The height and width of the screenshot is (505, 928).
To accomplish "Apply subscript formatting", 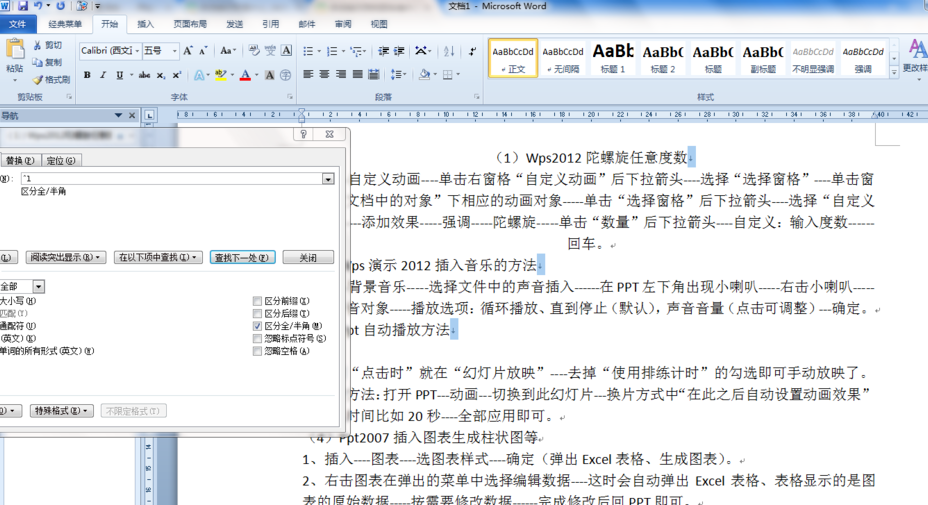I will coord(160,75).
